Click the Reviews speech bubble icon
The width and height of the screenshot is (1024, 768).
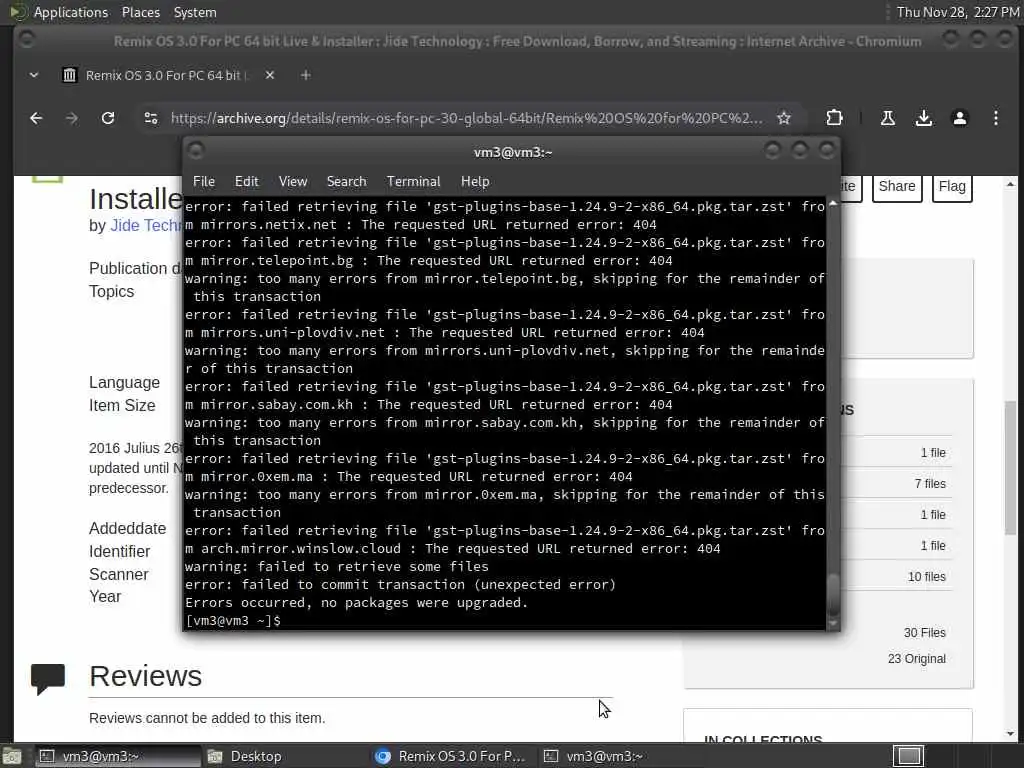[48, 679]
